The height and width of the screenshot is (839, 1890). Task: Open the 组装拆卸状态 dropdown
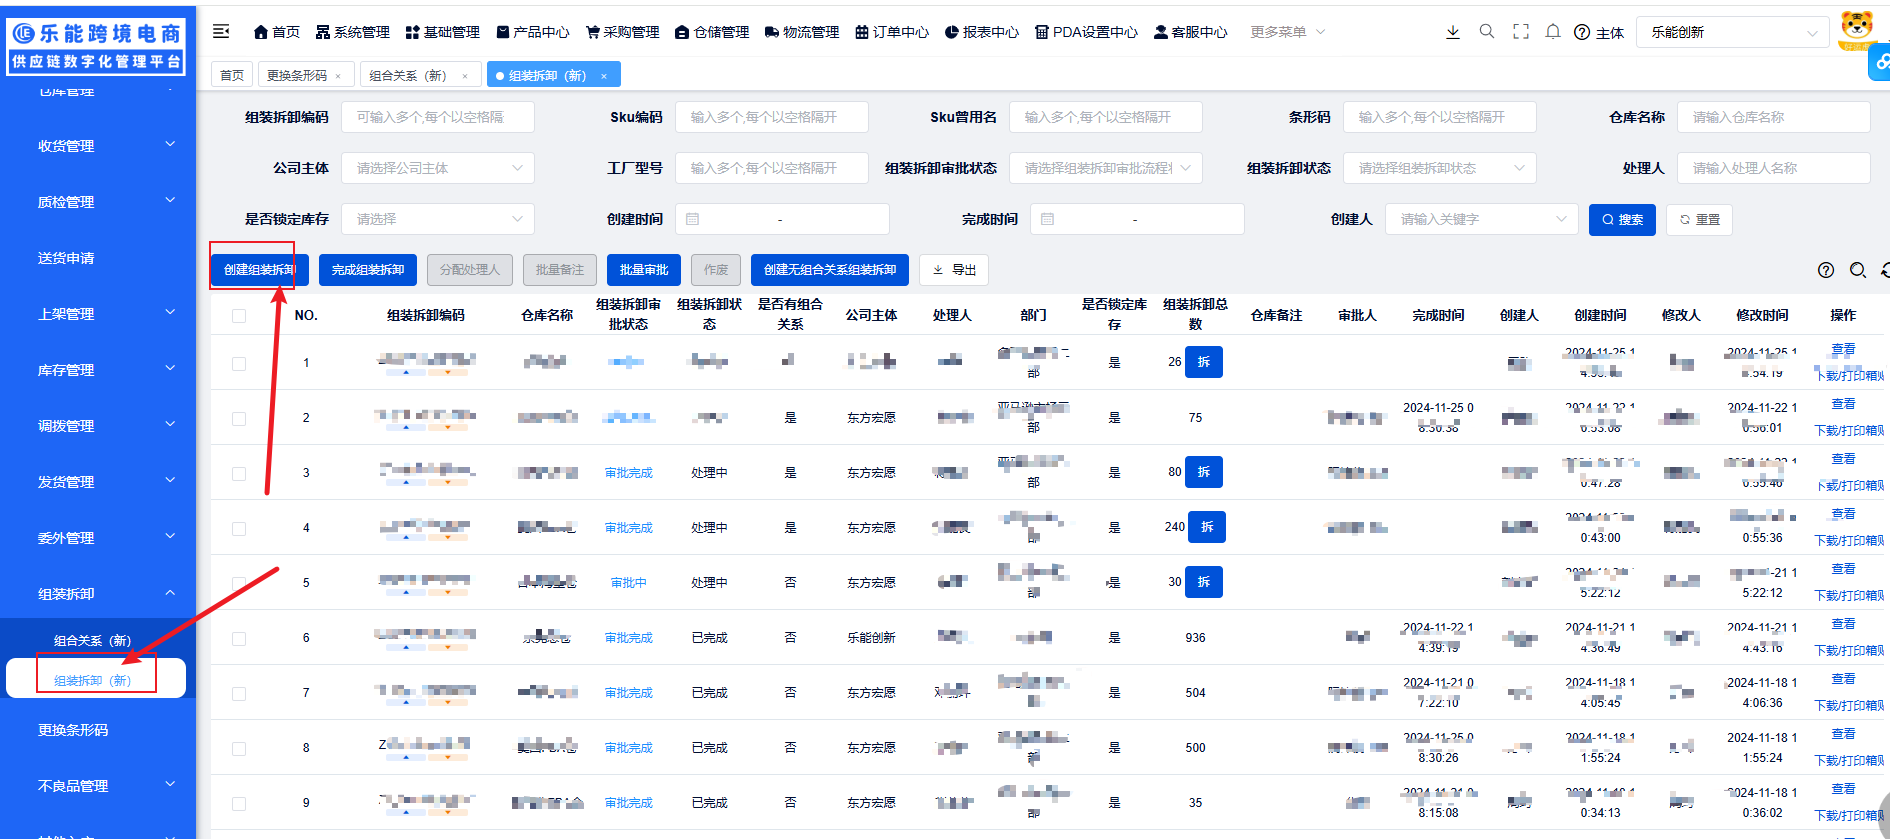(x=1440, y=168)
